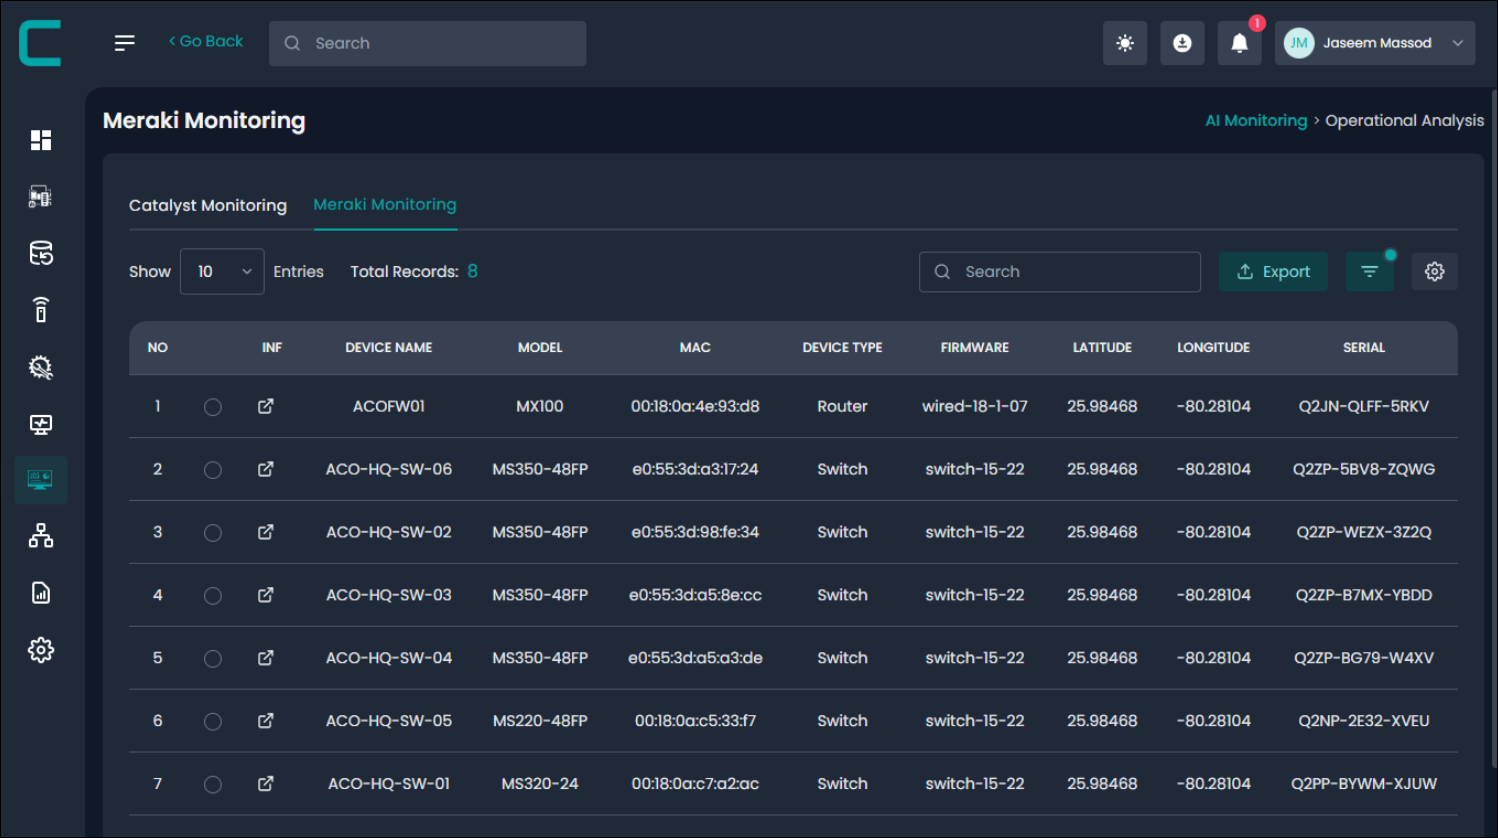Viewport: 1498px width, 838px height.
Task: Click model MX100 cell
Action: tap(540, 406)
